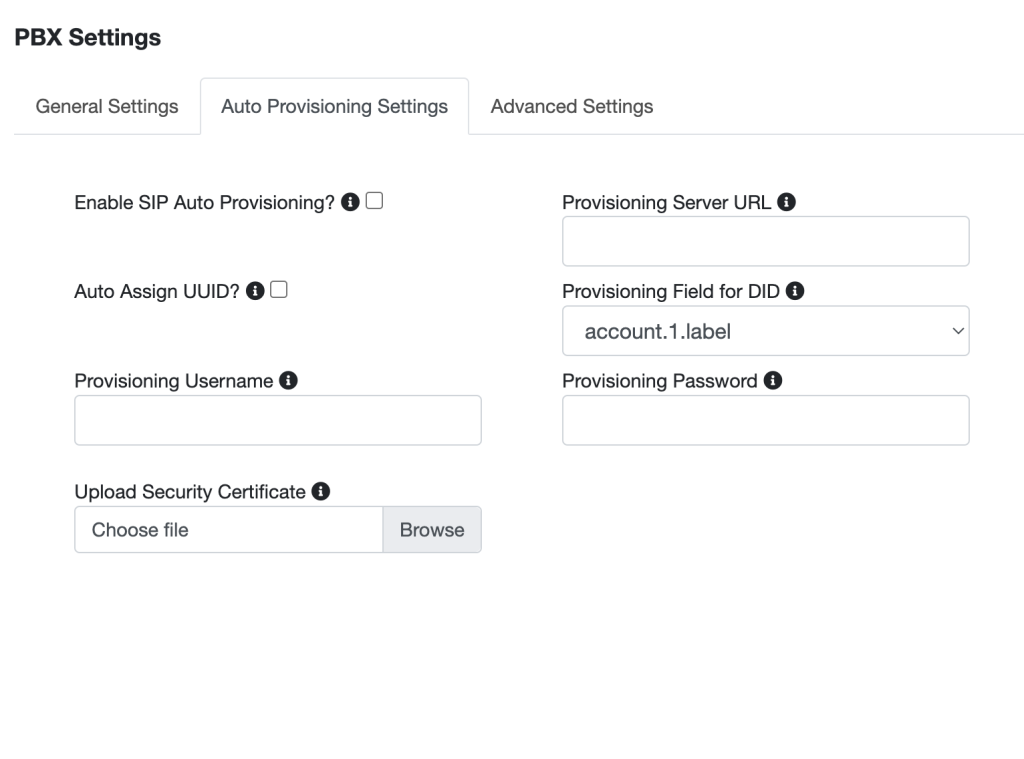Open the Provisioning Field for DID dropdown

(765, 331)
